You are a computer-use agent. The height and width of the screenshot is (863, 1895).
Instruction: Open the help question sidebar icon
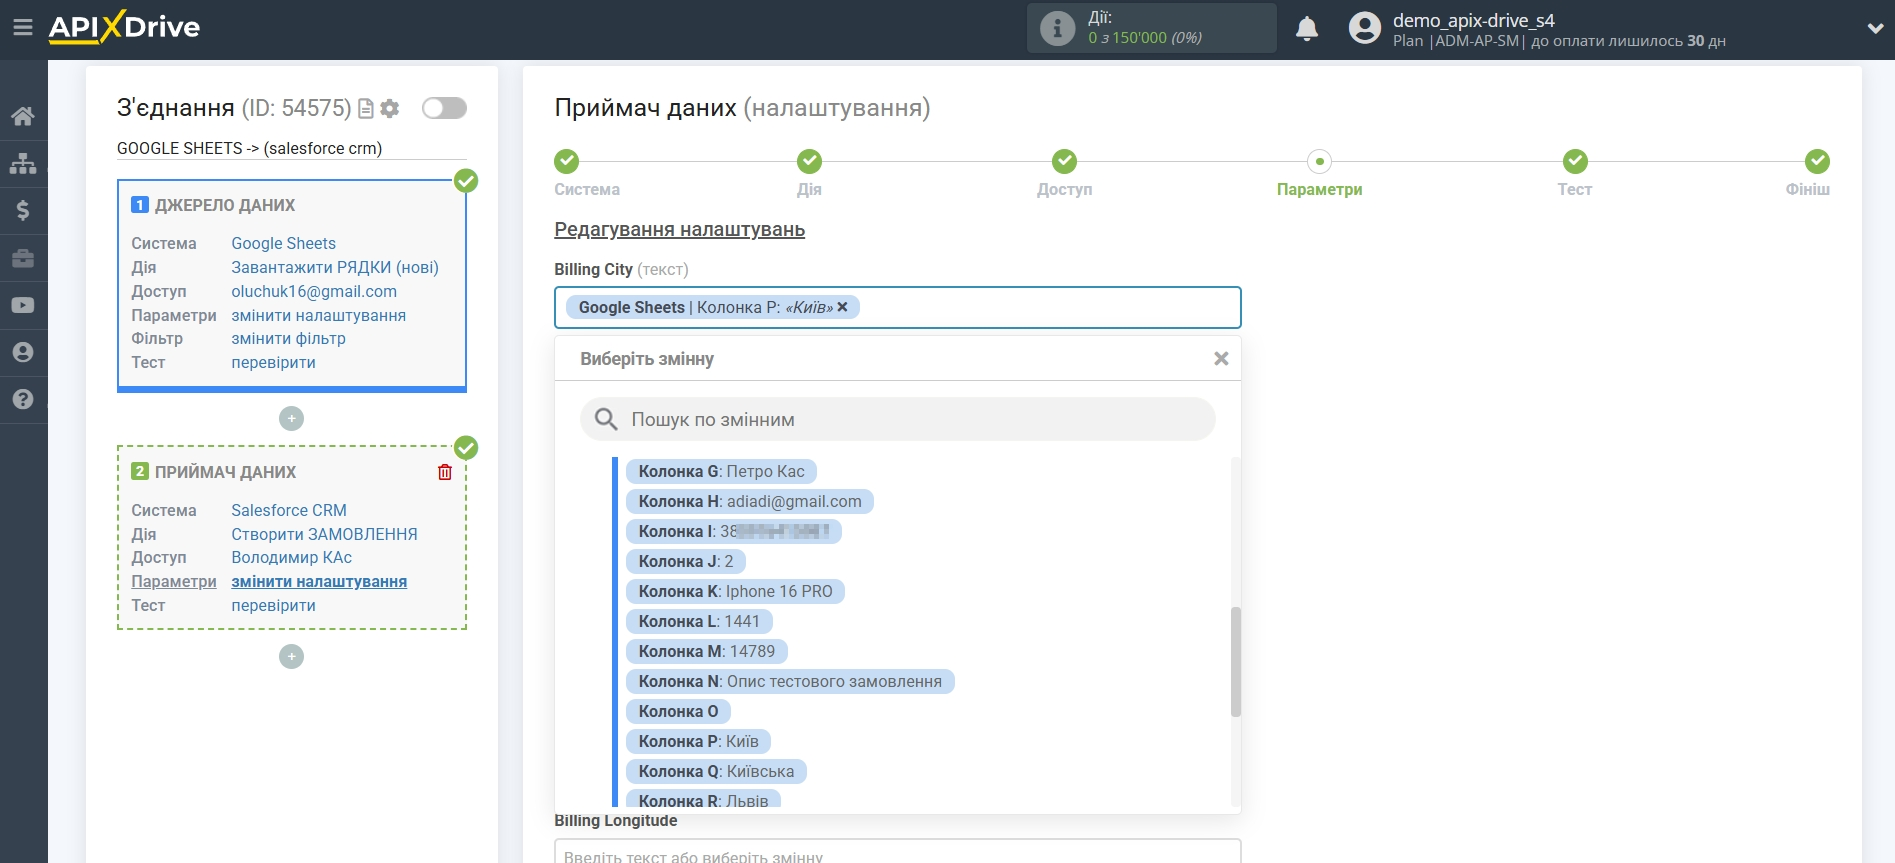tap(23, 399)
